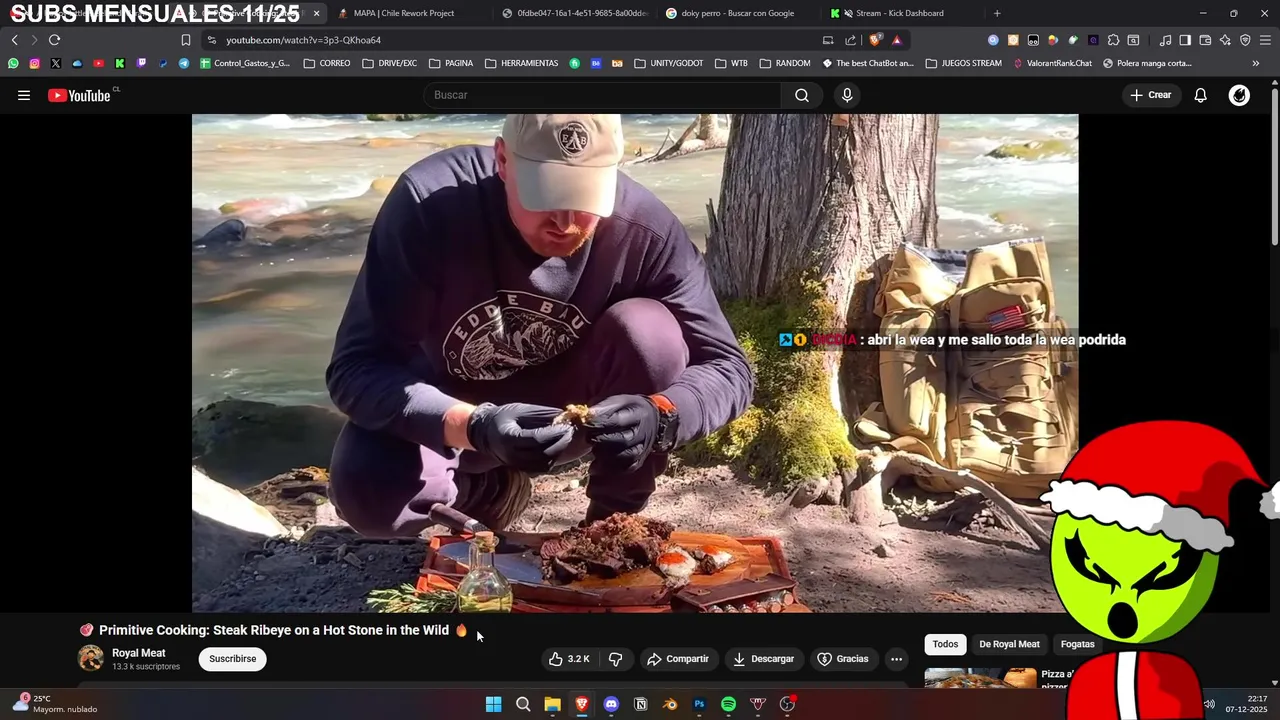This screenshot has width=1280, height=720.
Task: Click the Buscar search input field
Action: (x=603, y=95)
